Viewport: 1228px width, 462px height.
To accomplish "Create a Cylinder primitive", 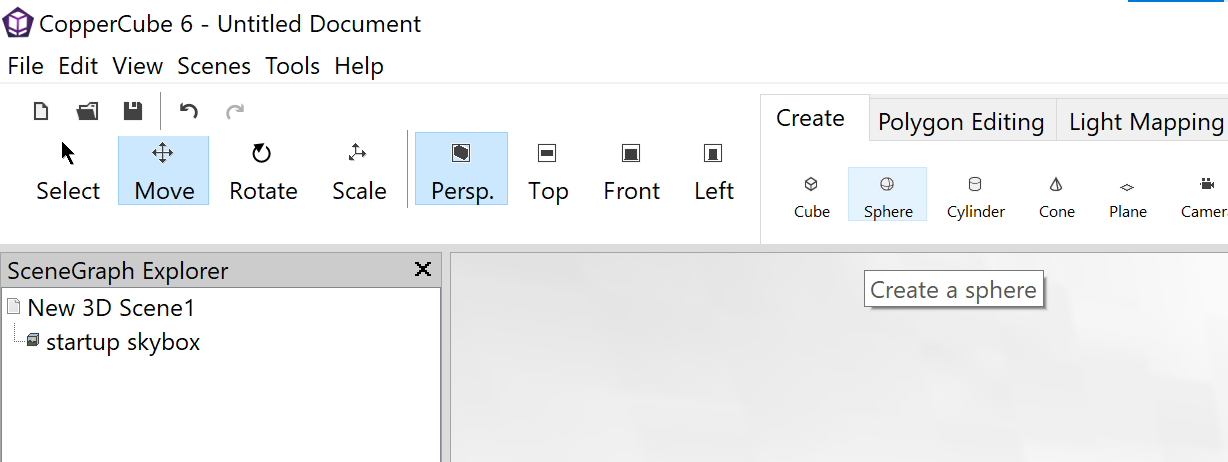I will click(x=976, y=195).
